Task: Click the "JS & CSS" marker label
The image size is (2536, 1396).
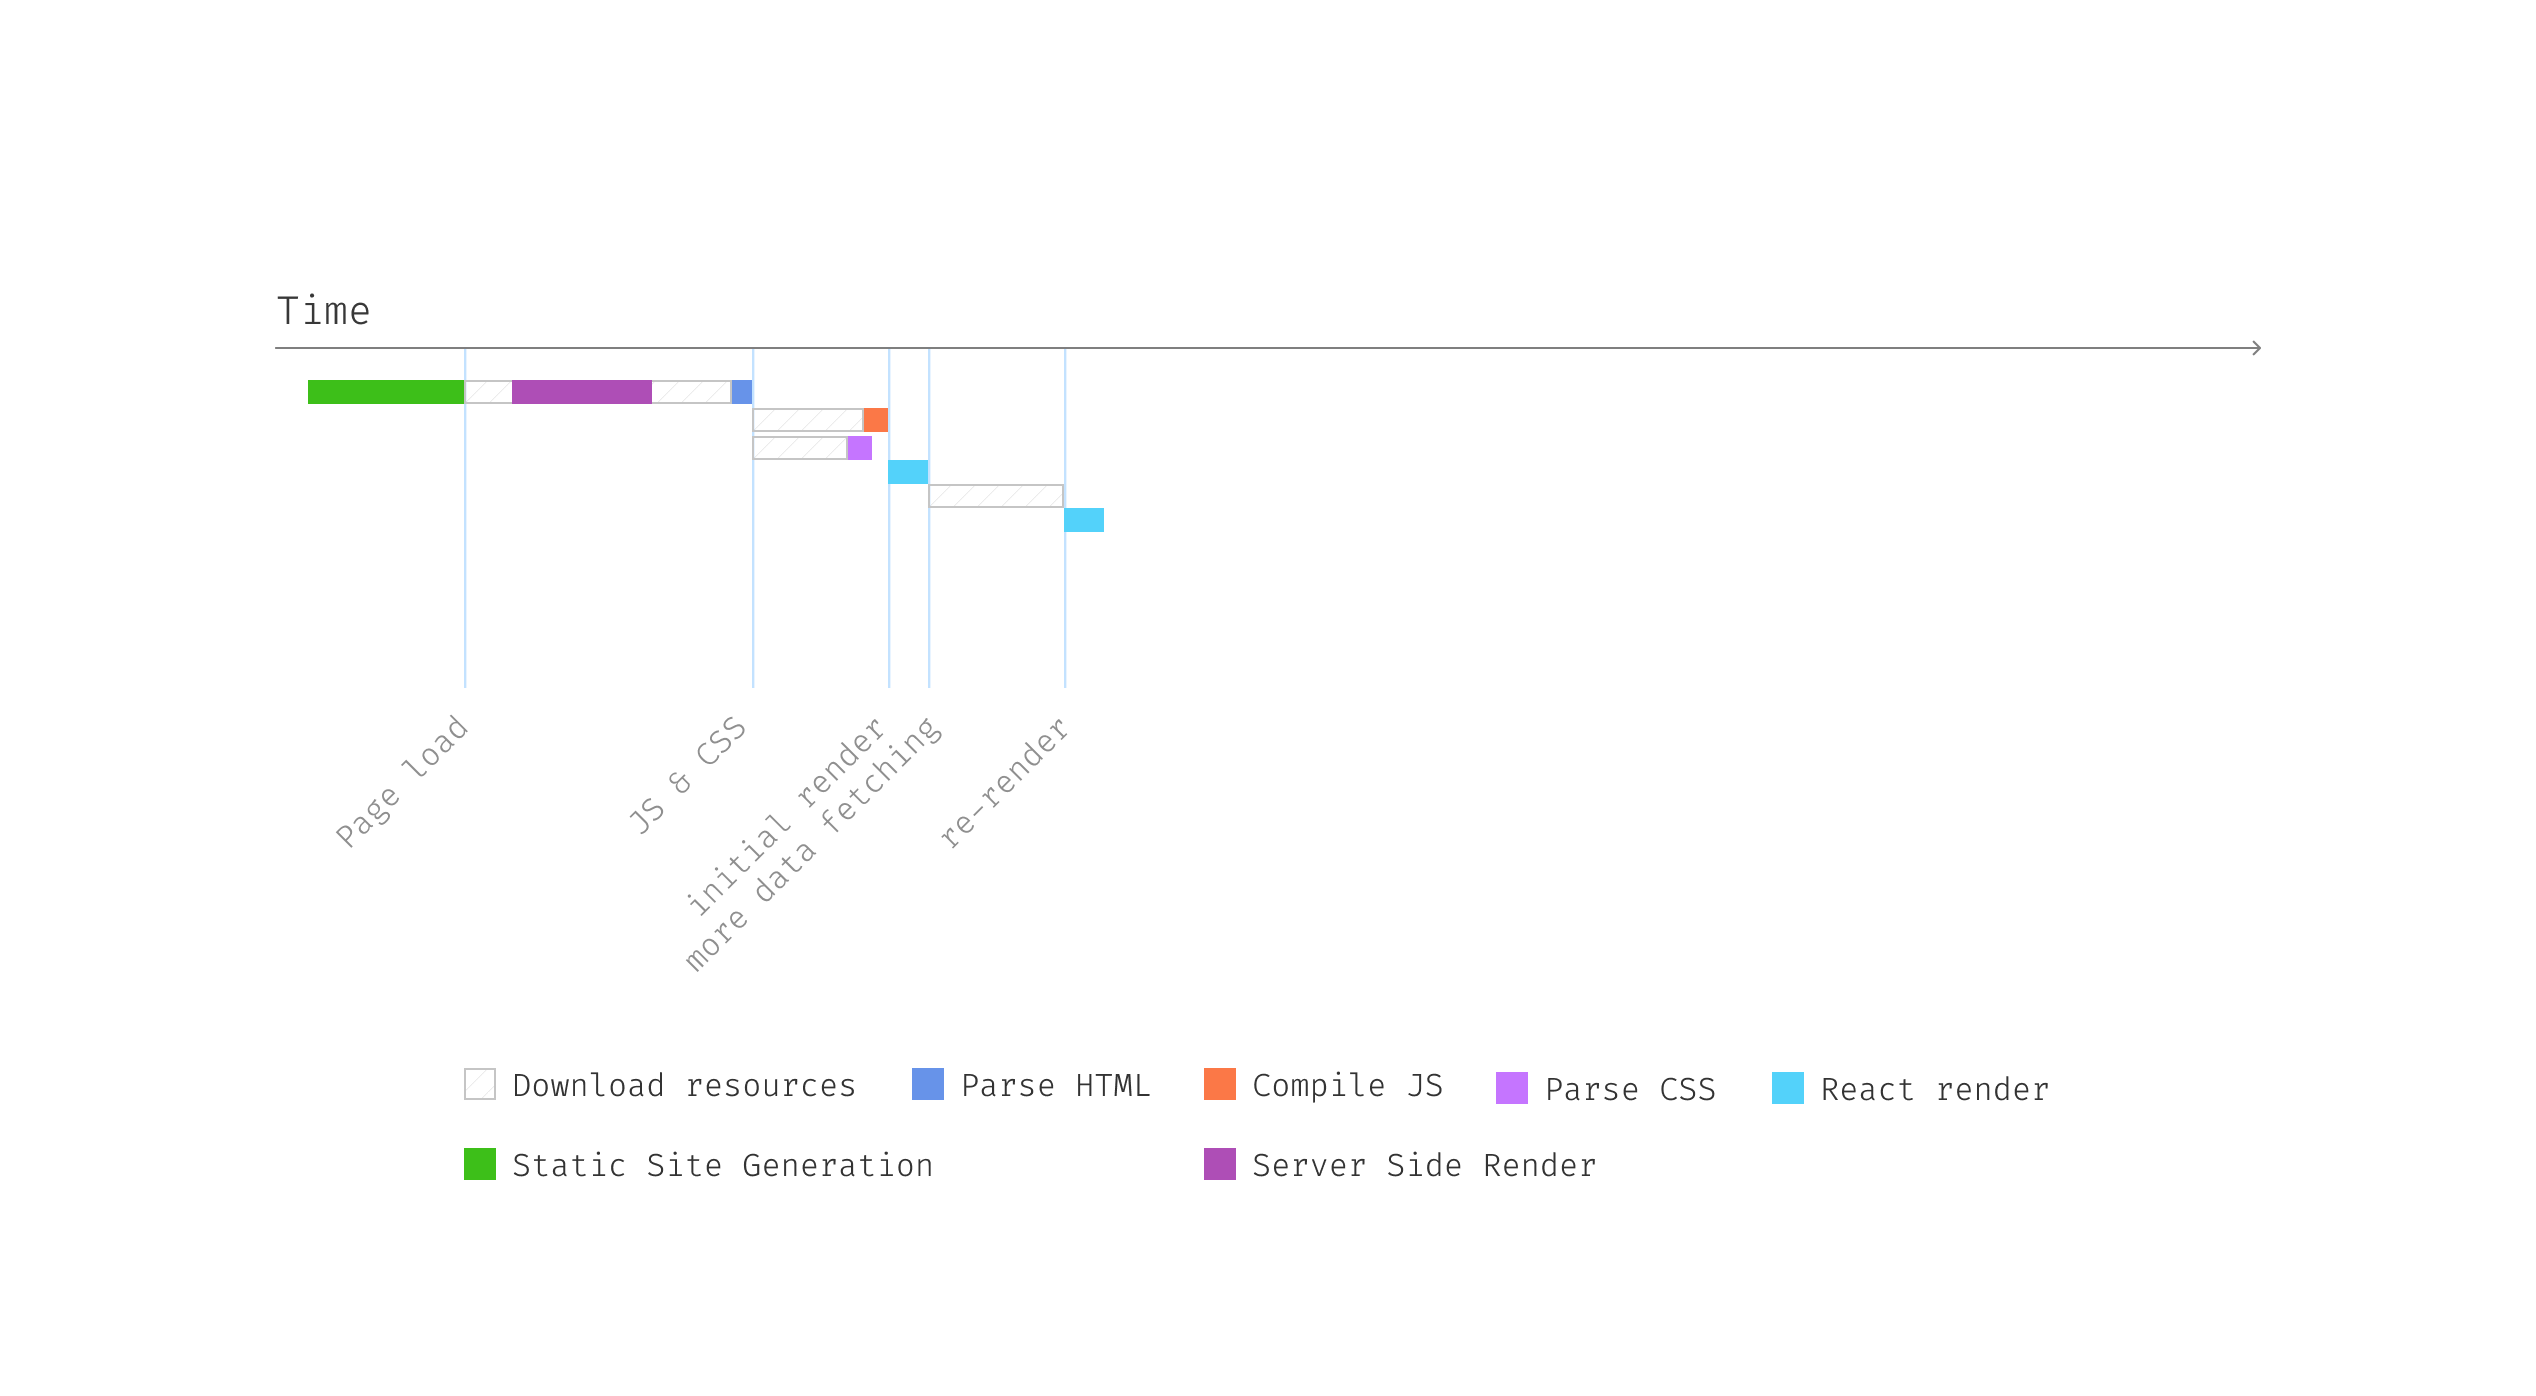Action: point(688,776)
